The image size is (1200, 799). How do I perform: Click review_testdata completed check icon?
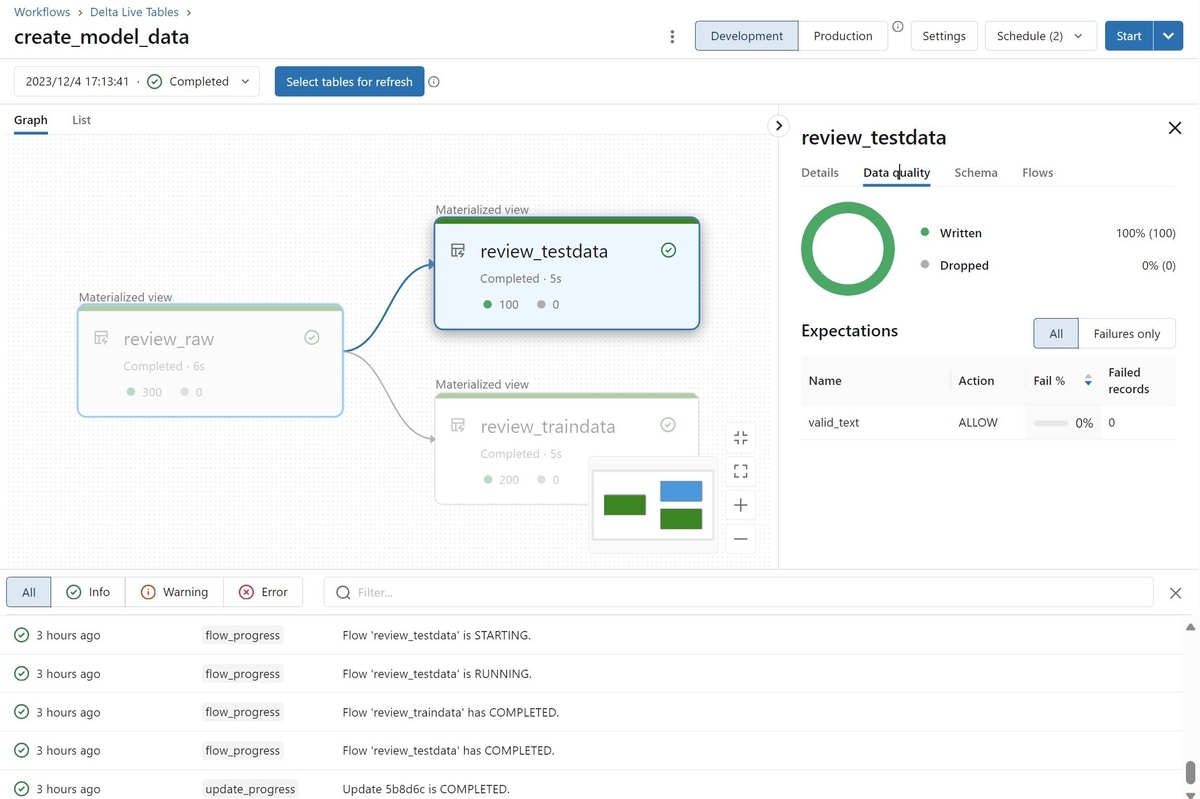click(x=669, y=250)
